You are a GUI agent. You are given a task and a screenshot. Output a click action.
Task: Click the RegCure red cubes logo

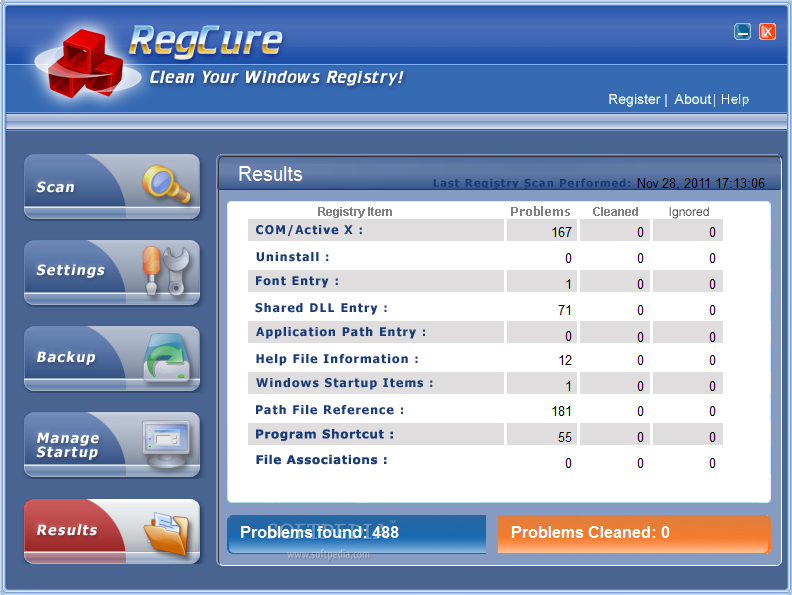pyautogui.click(x=87, y=63)
